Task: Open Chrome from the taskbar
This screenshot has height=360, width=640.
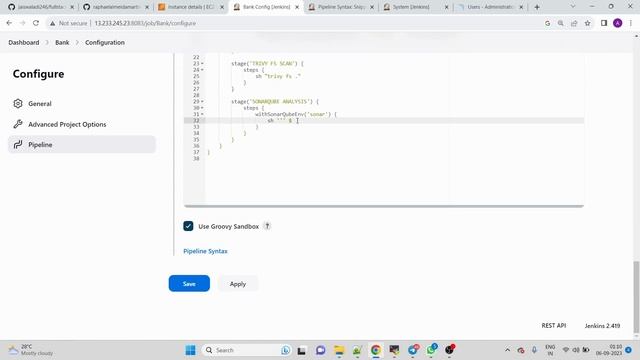Action: click(376, 350)
